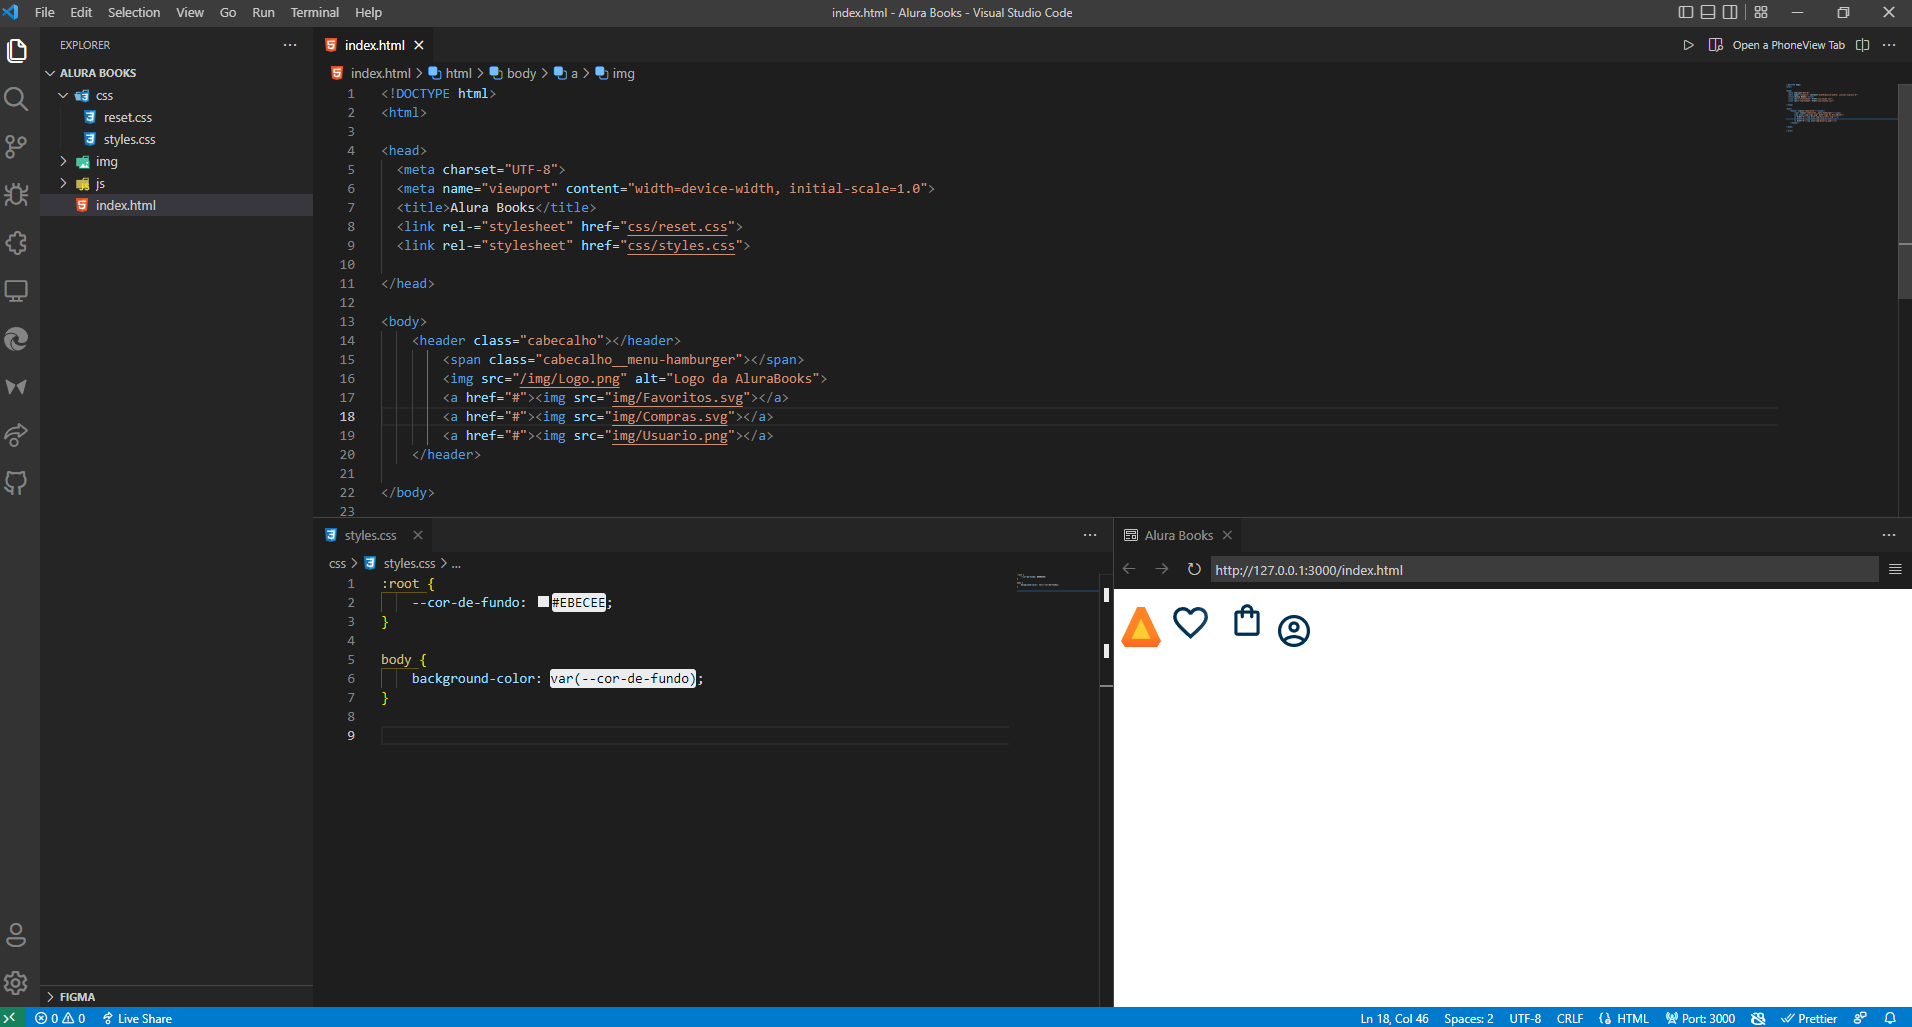The height and width of the screenshot is (1027, 1912).
Task: Open the Help menu
Action: pos(368,12)
